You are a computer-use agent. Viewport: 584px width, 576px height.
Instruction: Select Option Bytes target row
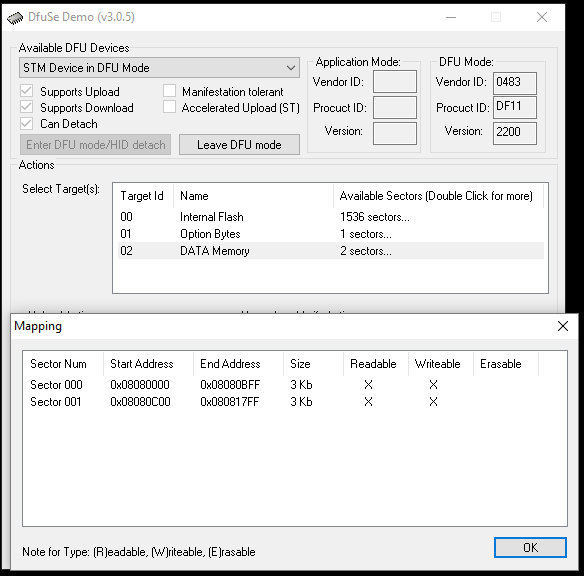(x=331, y=234)
